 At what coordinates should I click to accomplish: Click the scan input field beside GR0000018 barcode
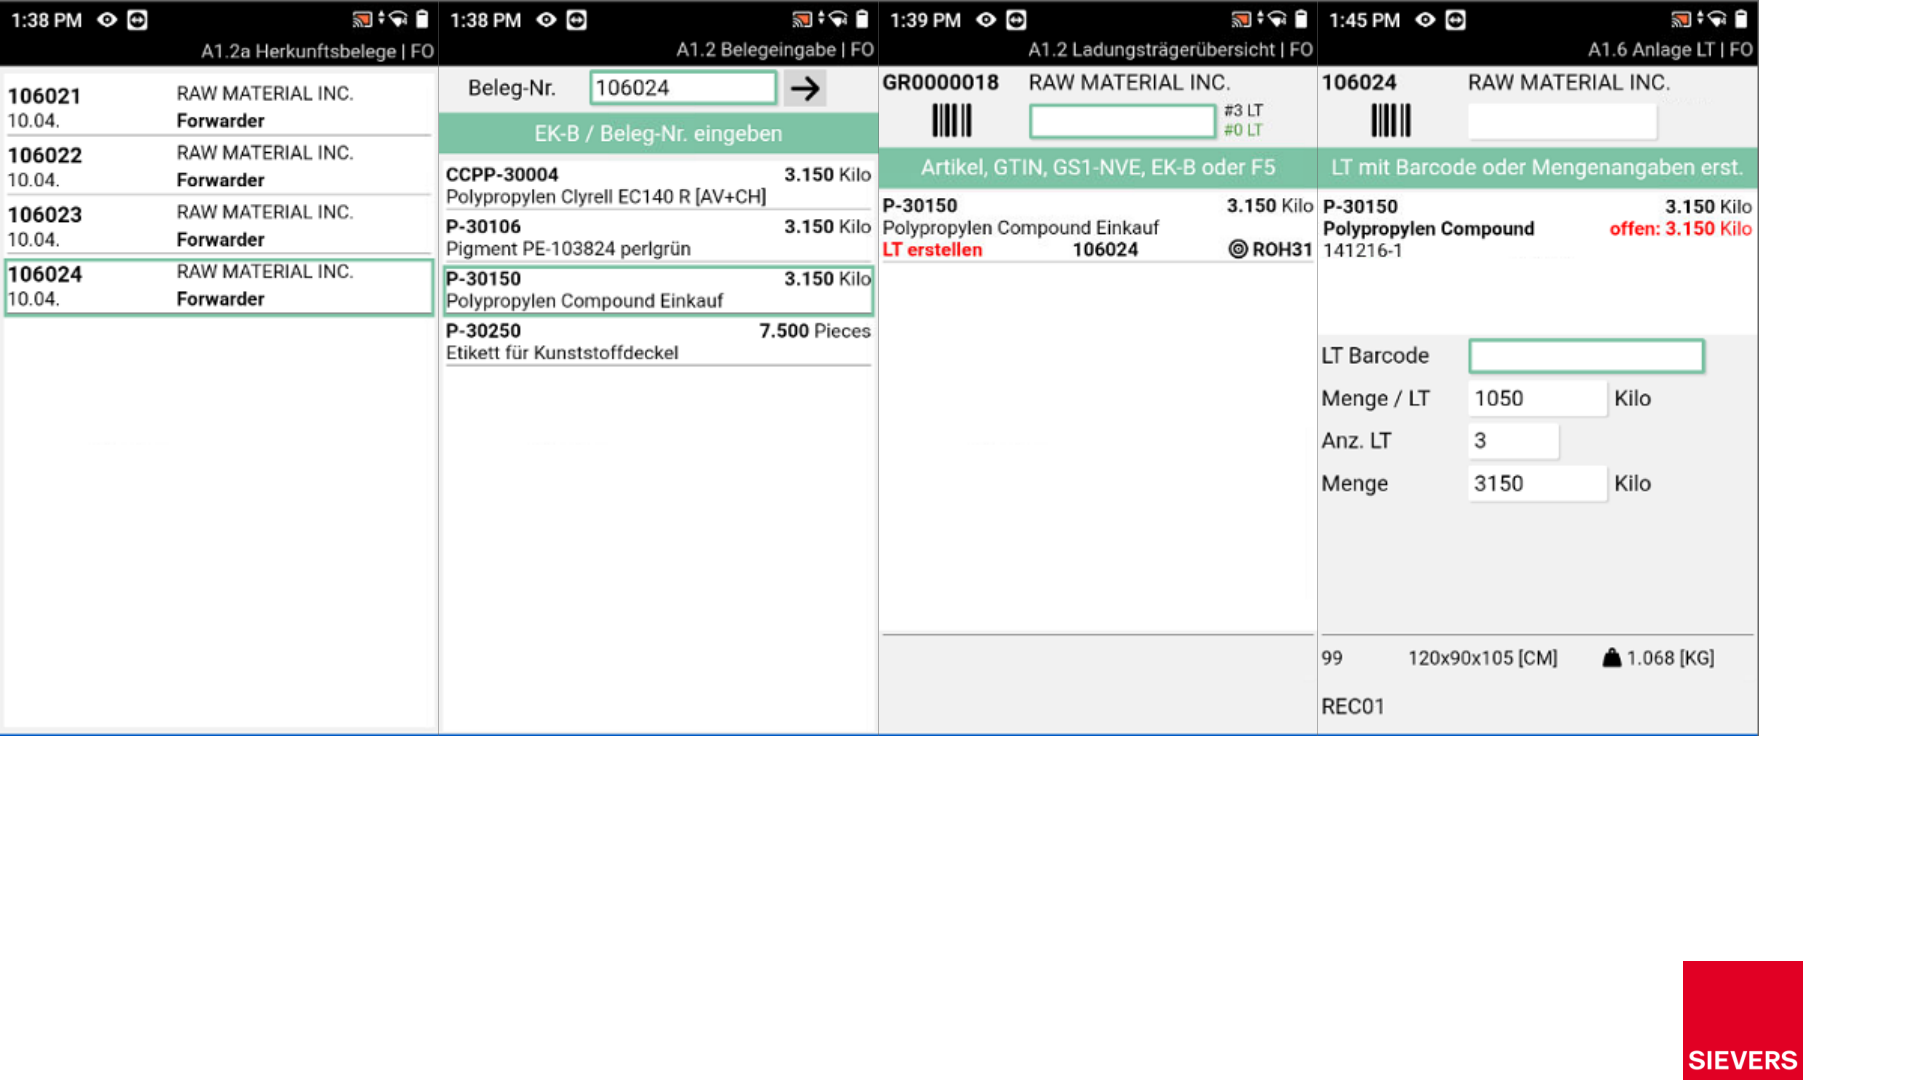point(1122,121)
